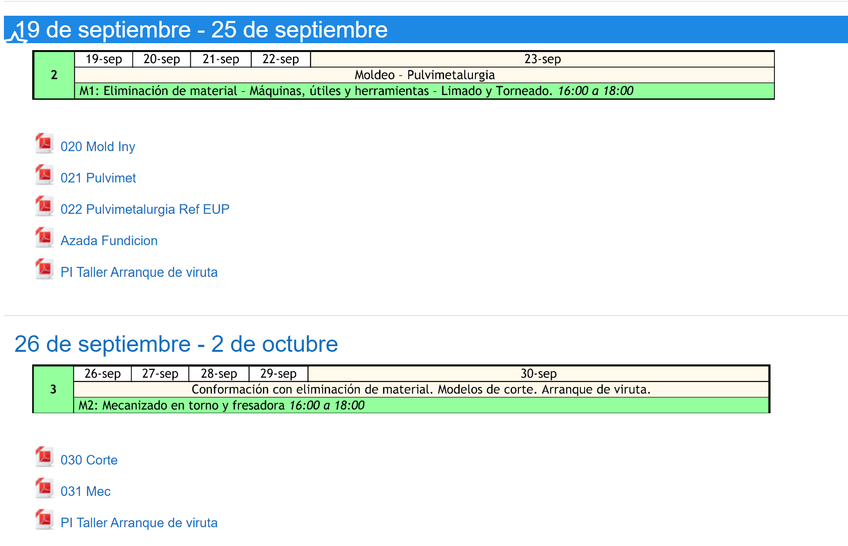Open the Azada Fundicion file

coord(109,241)
